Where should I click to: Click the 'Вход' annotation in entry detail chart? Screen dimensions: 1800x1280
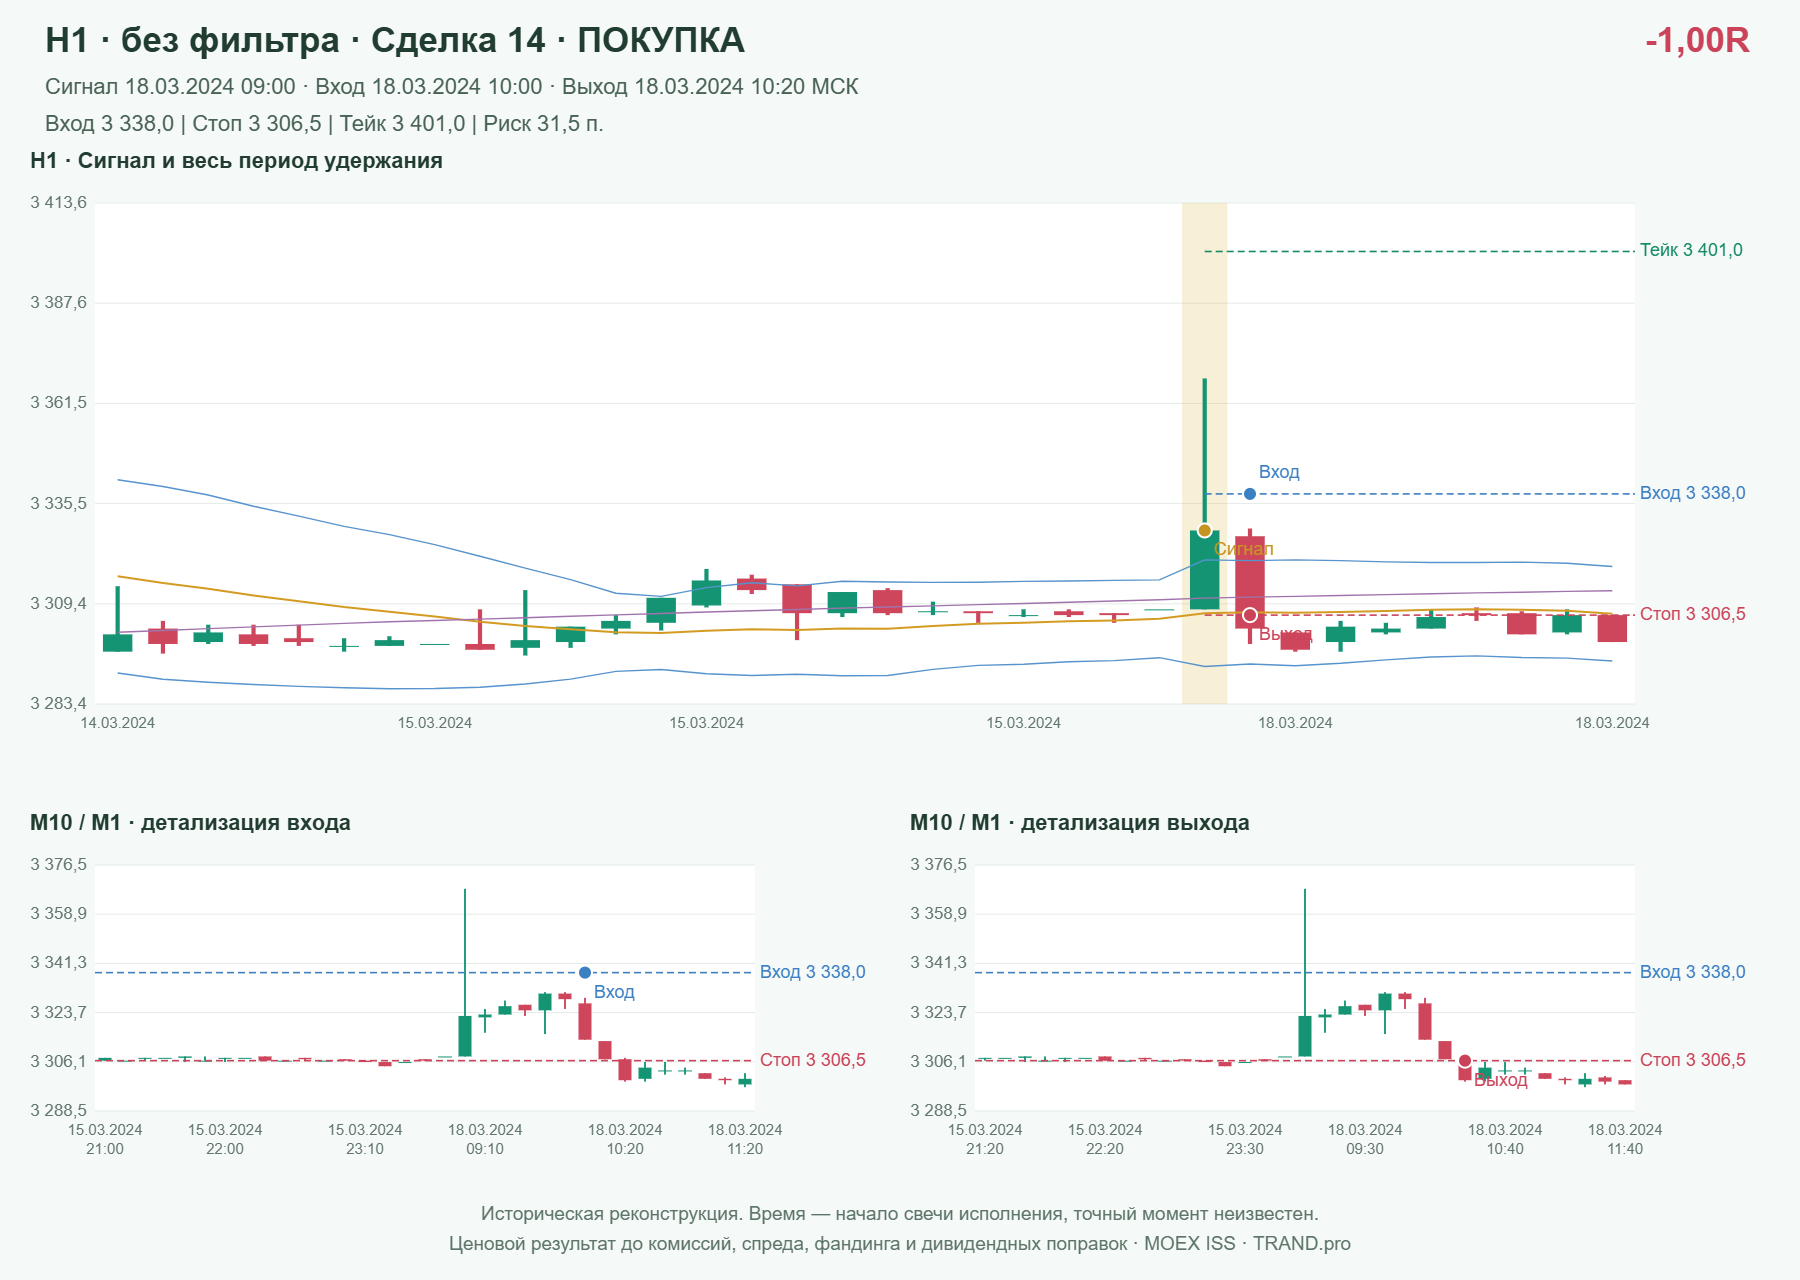[x=614, y=992]
